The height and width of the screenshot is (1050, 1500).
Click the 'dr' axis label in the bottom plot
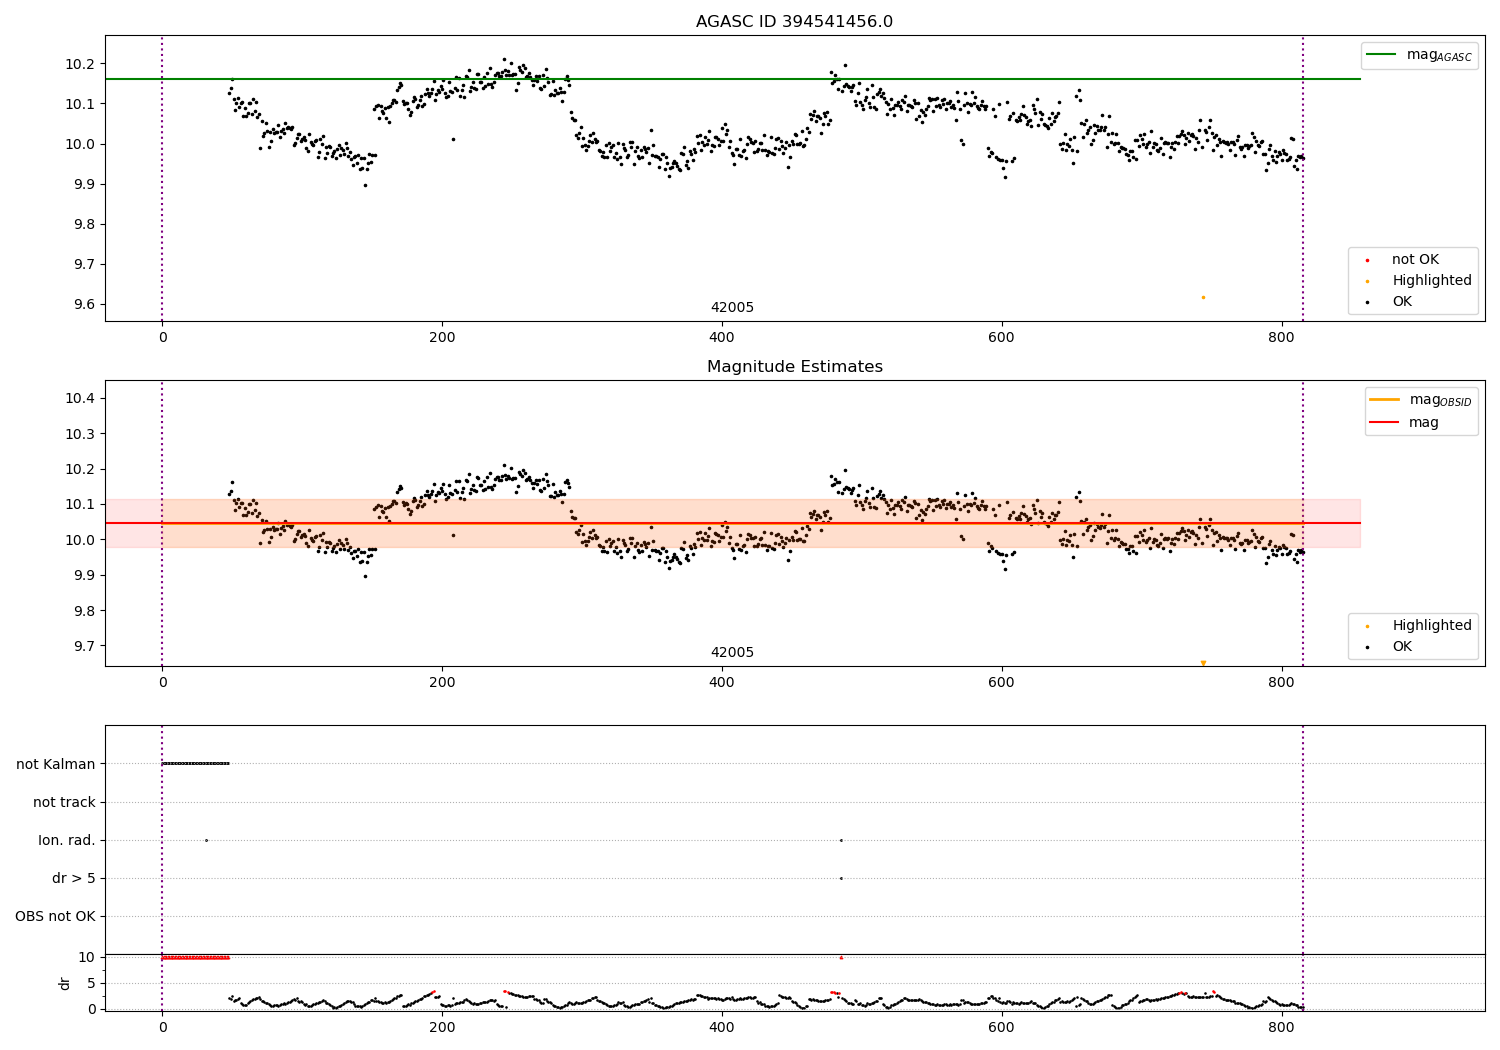[65, 983]
